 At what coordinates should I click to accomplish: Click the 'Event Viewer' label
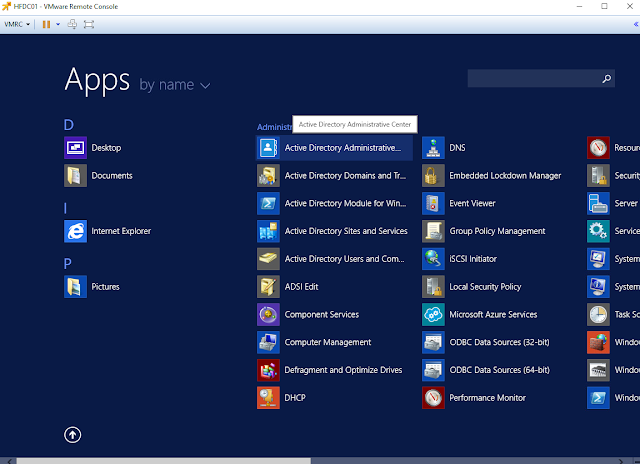472,203
